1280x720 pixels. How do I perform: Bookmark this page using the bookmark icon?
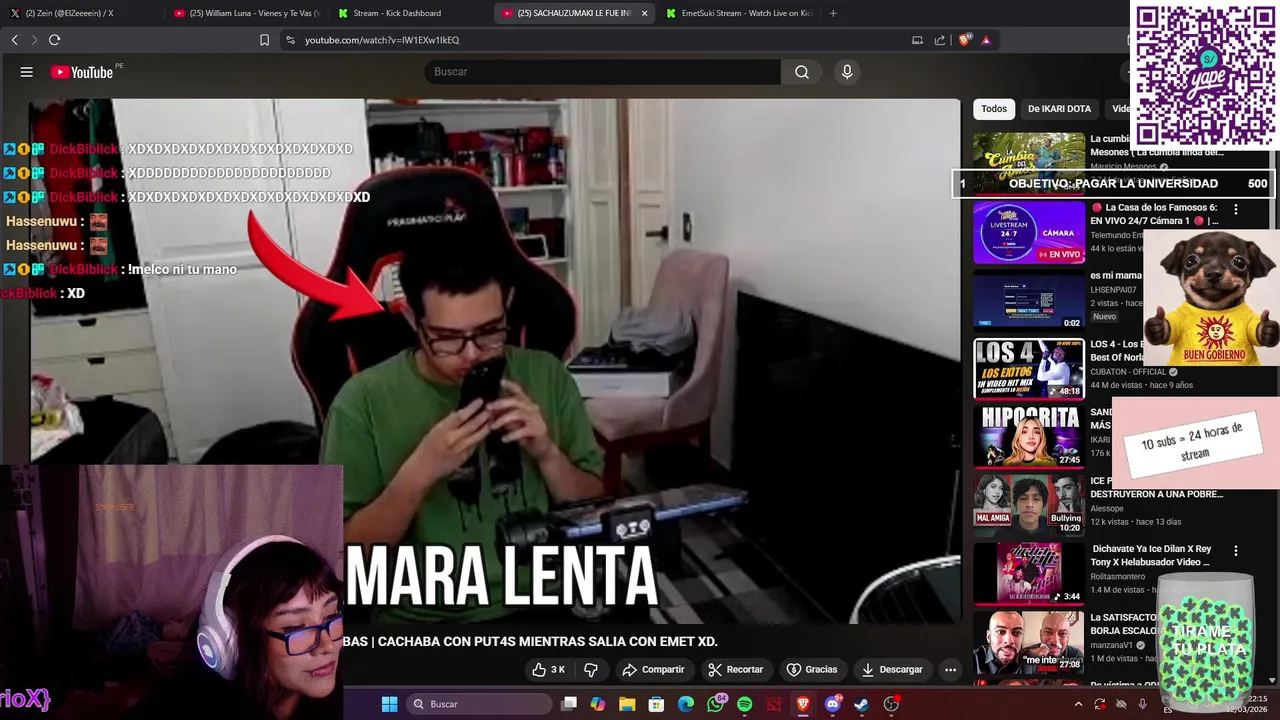[x=264, y=40]
